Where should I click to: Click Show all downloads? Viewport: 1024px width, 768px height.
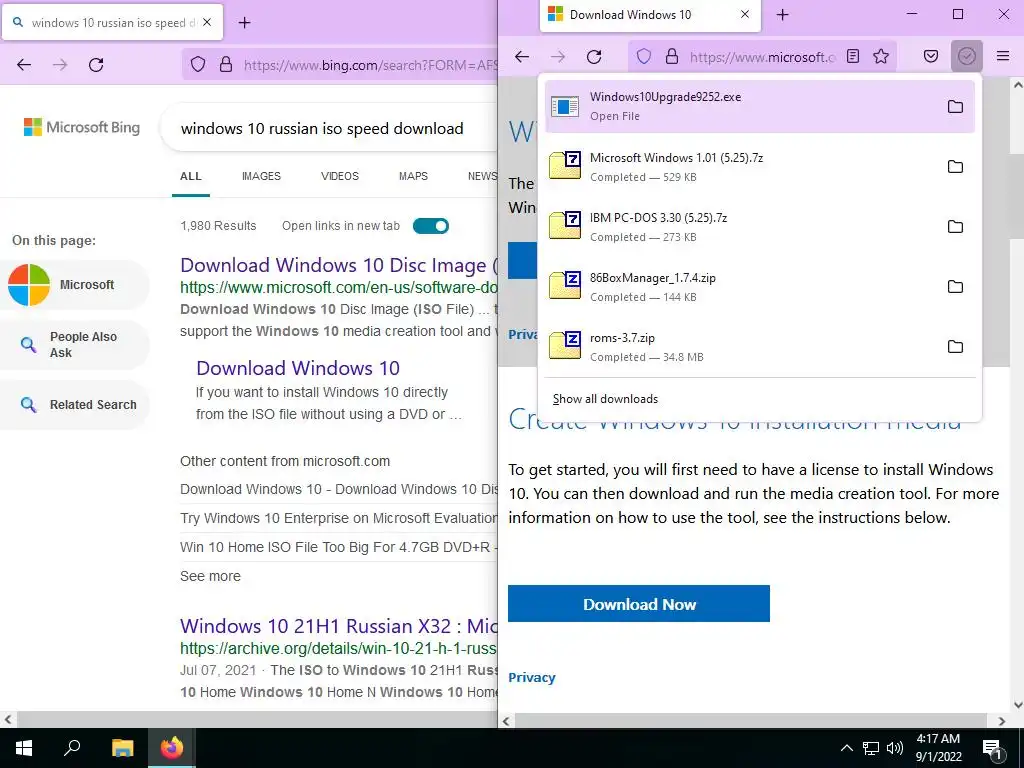pos(605,399)
